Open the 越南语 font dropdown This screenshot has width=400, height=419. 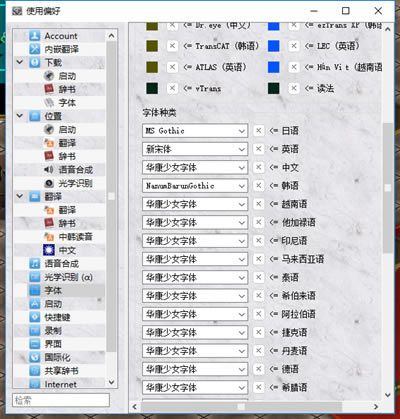(x=195, y=204)
